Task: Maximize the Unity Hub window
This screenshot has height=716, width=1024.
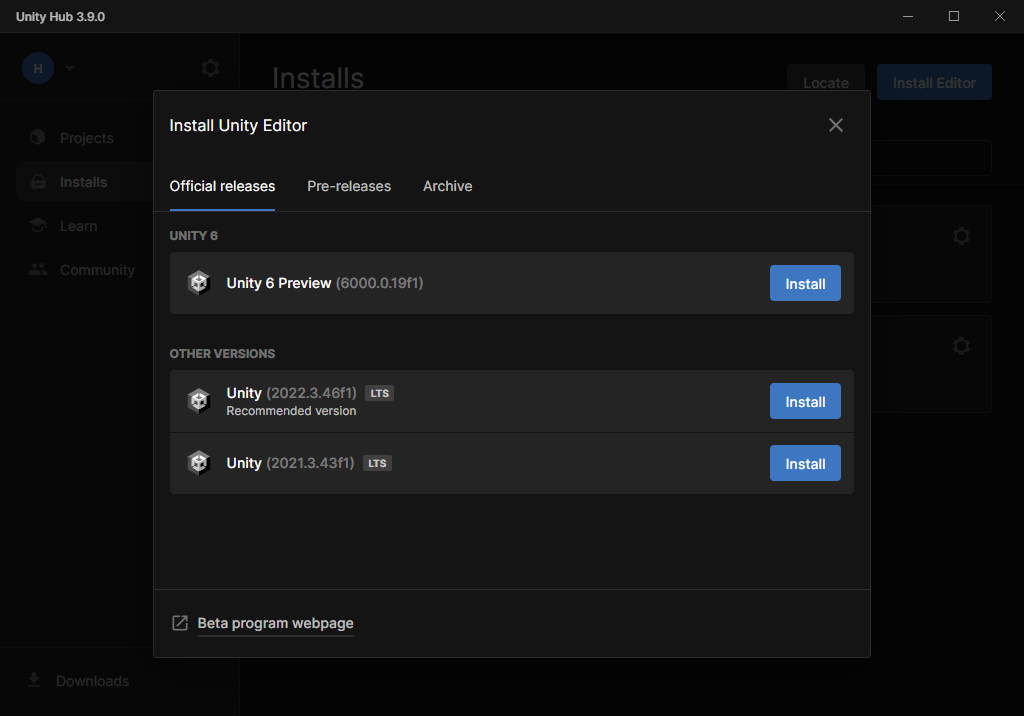Action: coord(953,16)
